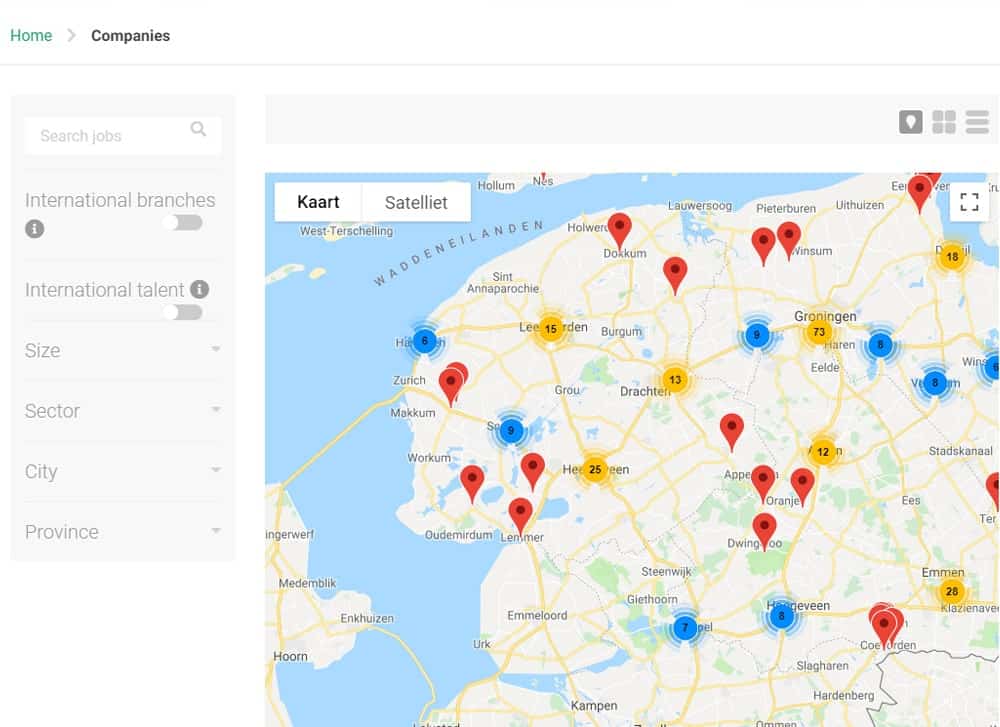Switch to the list rows view
1000x727 pixels.
(977, 121)
